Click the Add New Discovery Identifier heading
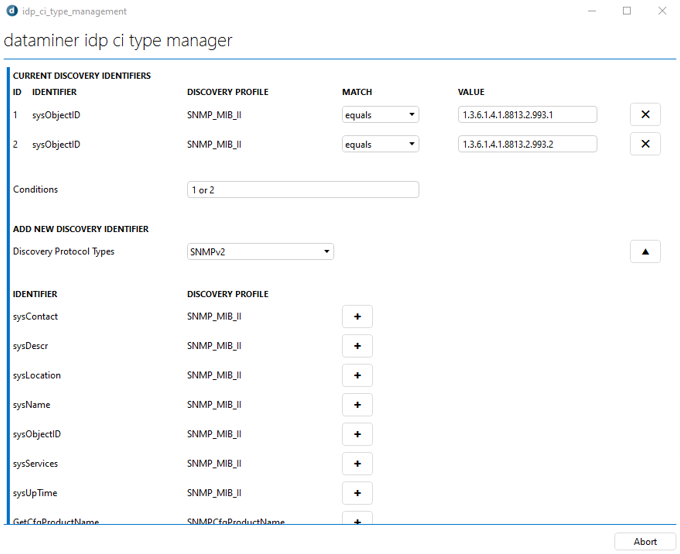 pyautogui.click(x=81, y=229)
